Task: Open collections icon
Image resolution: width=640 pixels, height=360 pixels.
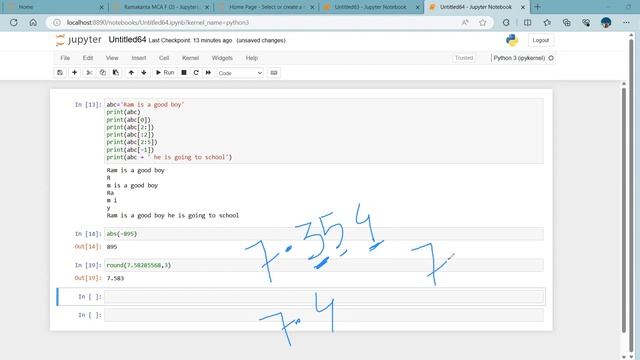Action: click(x=567, y=22)
